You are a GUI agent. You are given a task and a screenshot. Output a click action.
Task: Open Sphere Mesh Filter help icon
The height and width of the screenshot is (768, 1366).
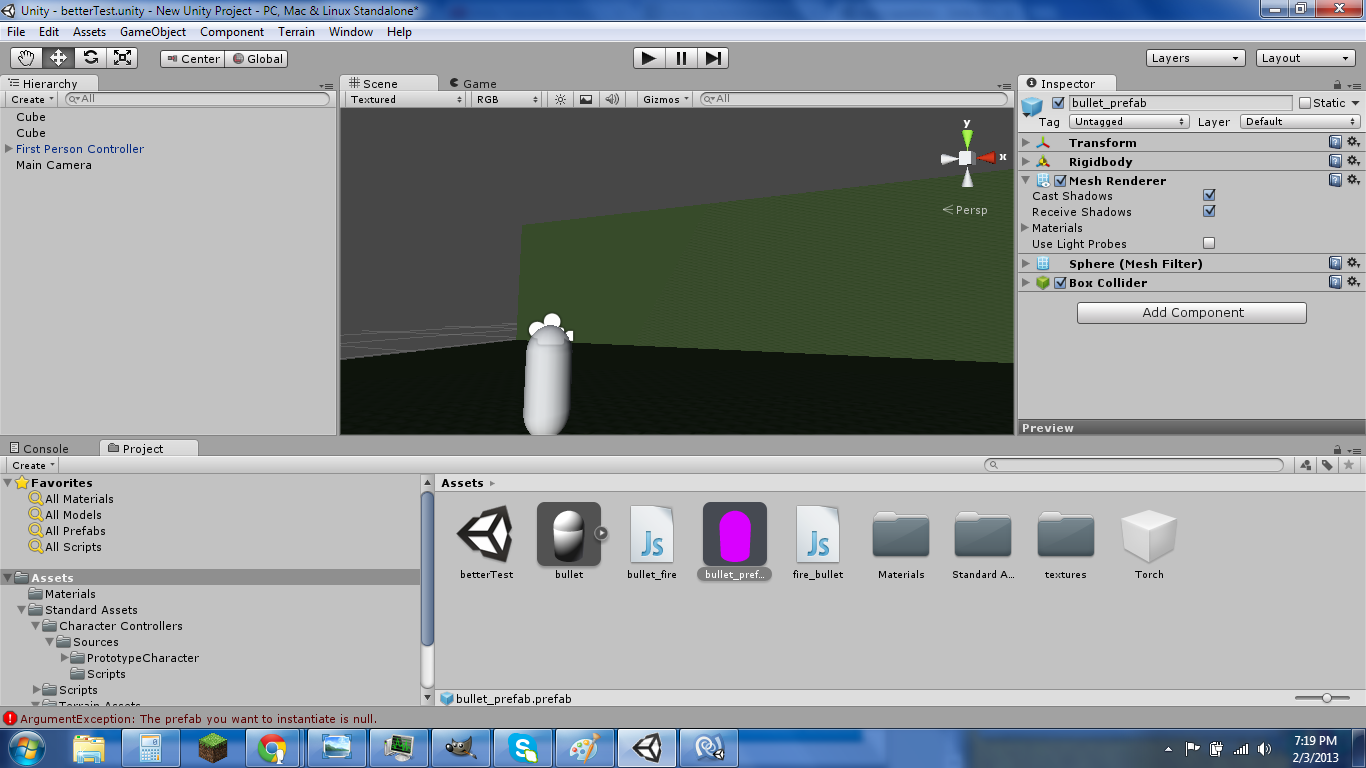coord(1335,264)
